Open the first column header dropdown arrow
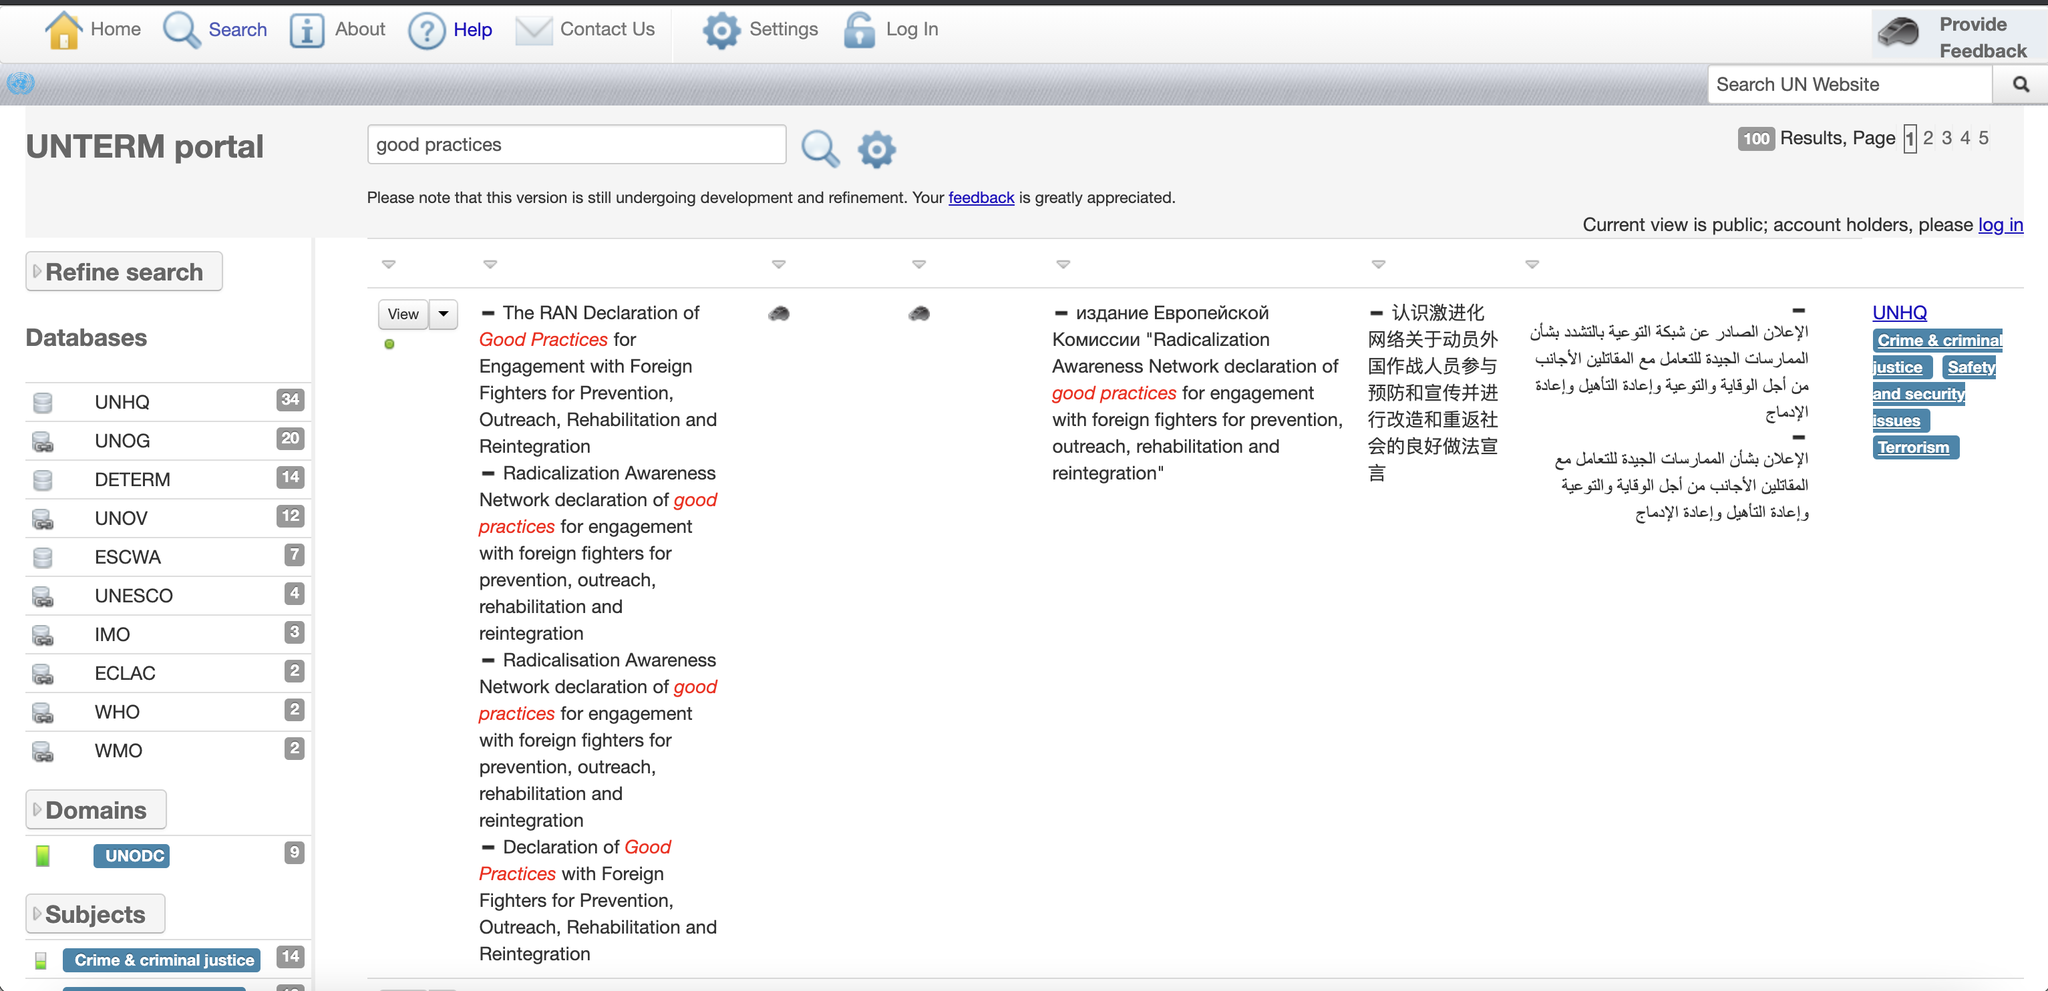 [x=389, y=265]
